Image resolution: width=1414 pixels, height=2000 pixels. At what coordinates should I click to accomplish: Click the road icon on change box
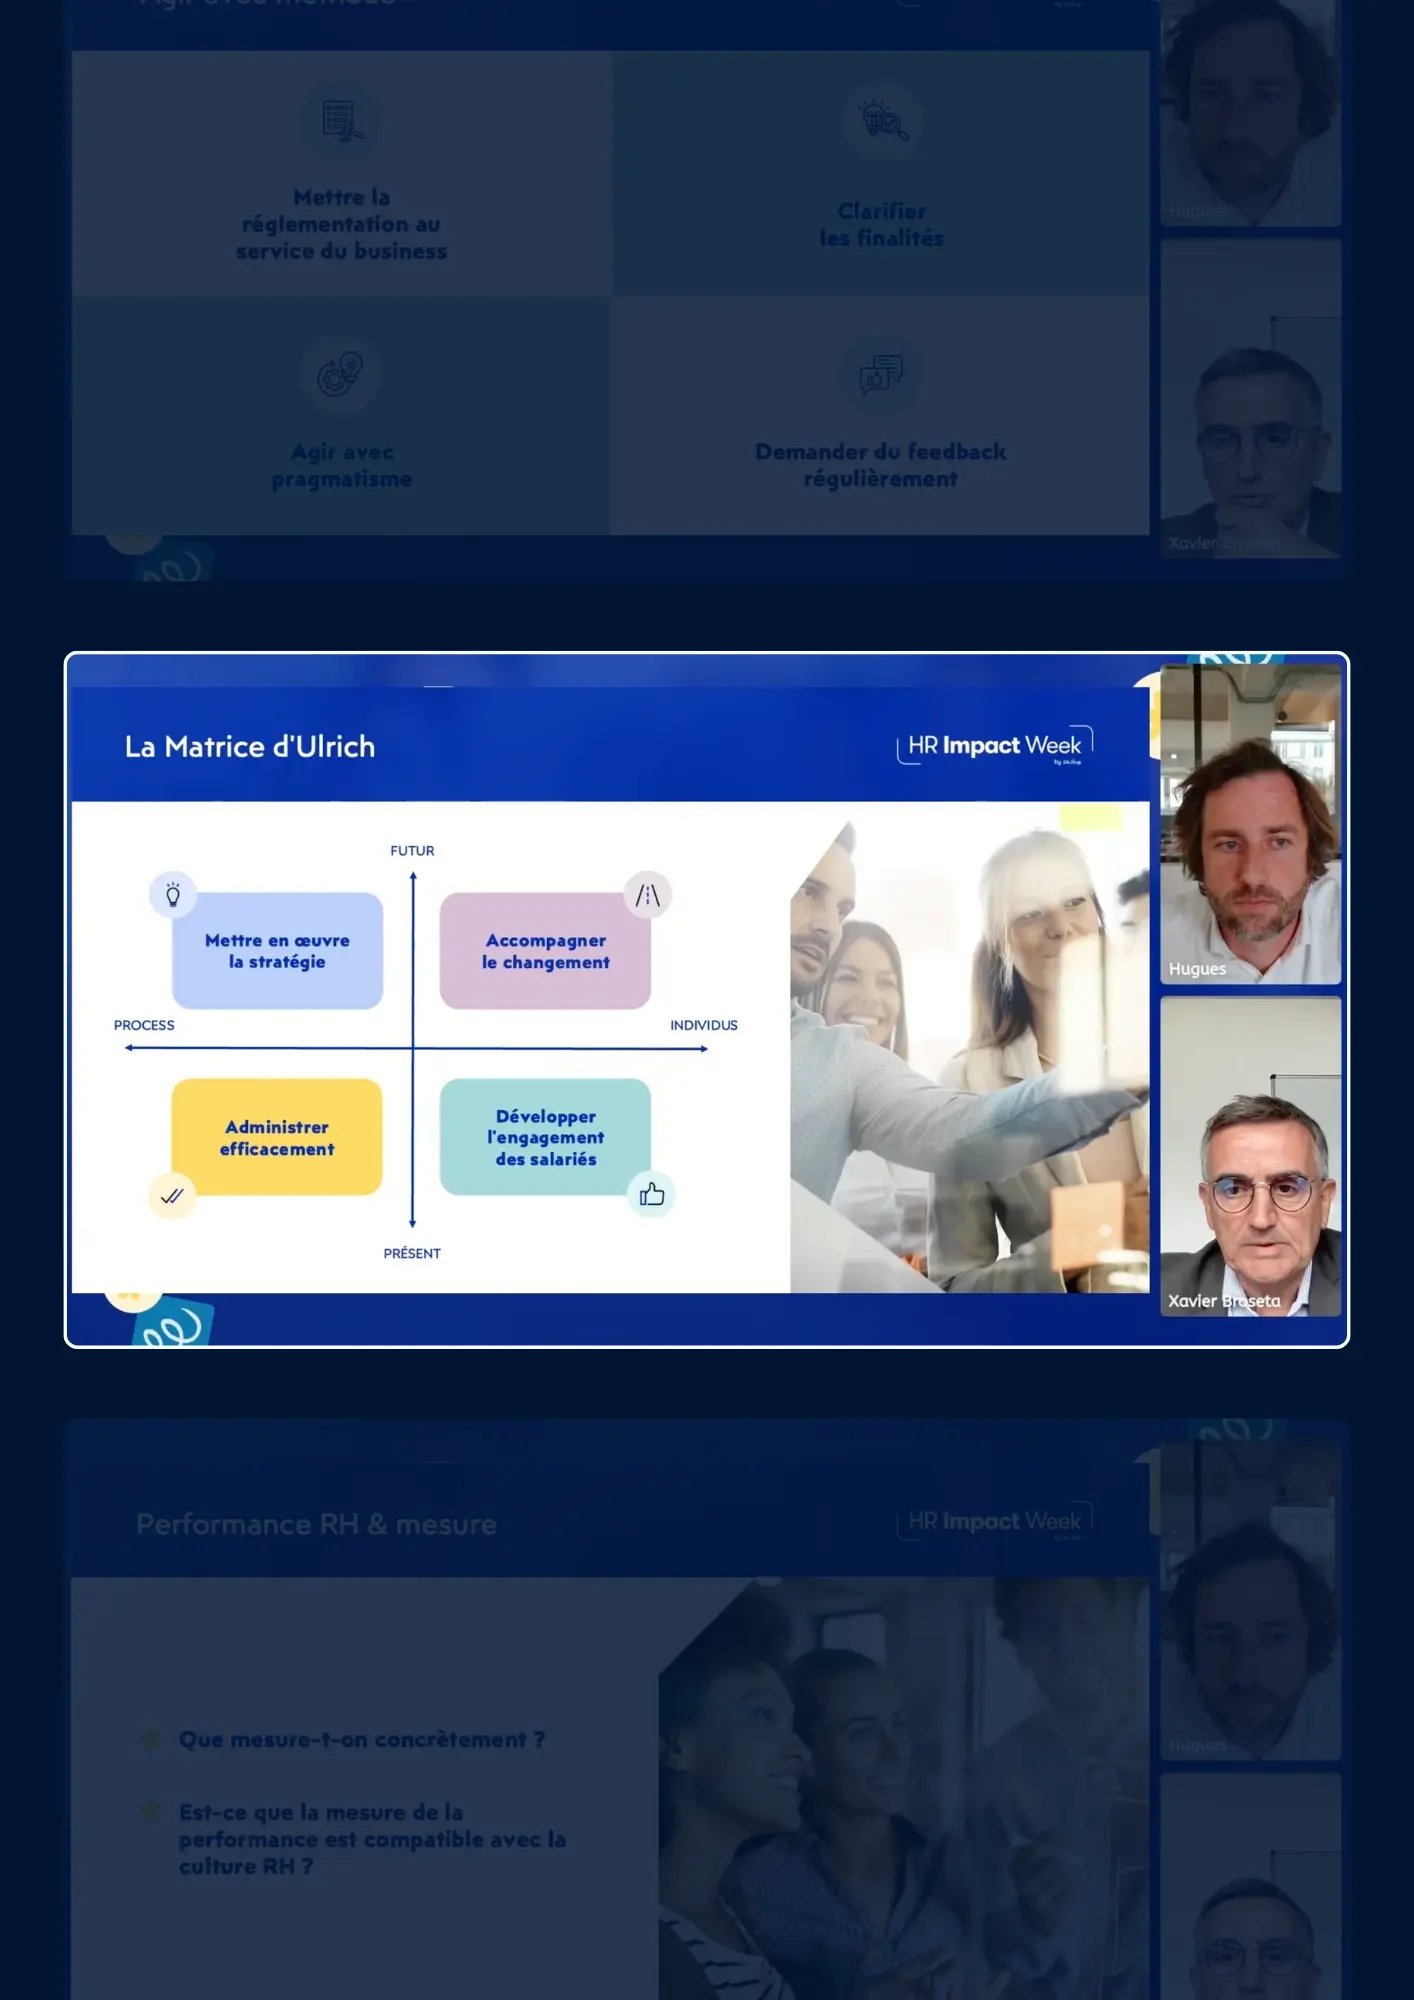pyautogui.click(x=648, y=895)
